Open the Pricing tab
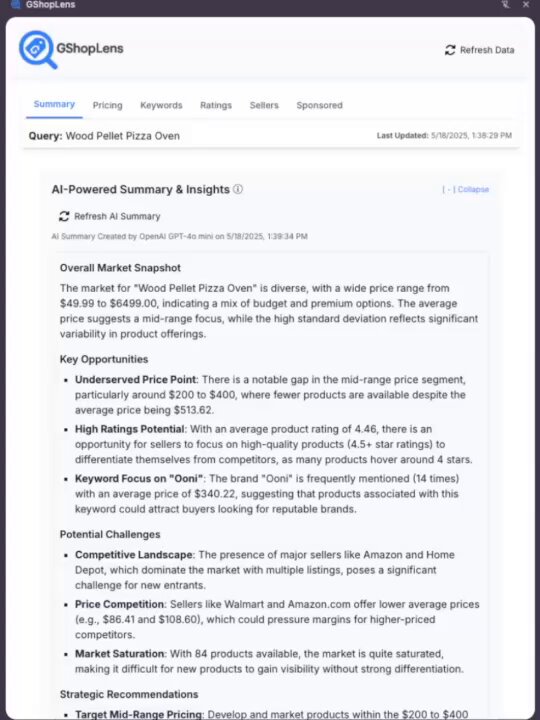 pos(107,105)
